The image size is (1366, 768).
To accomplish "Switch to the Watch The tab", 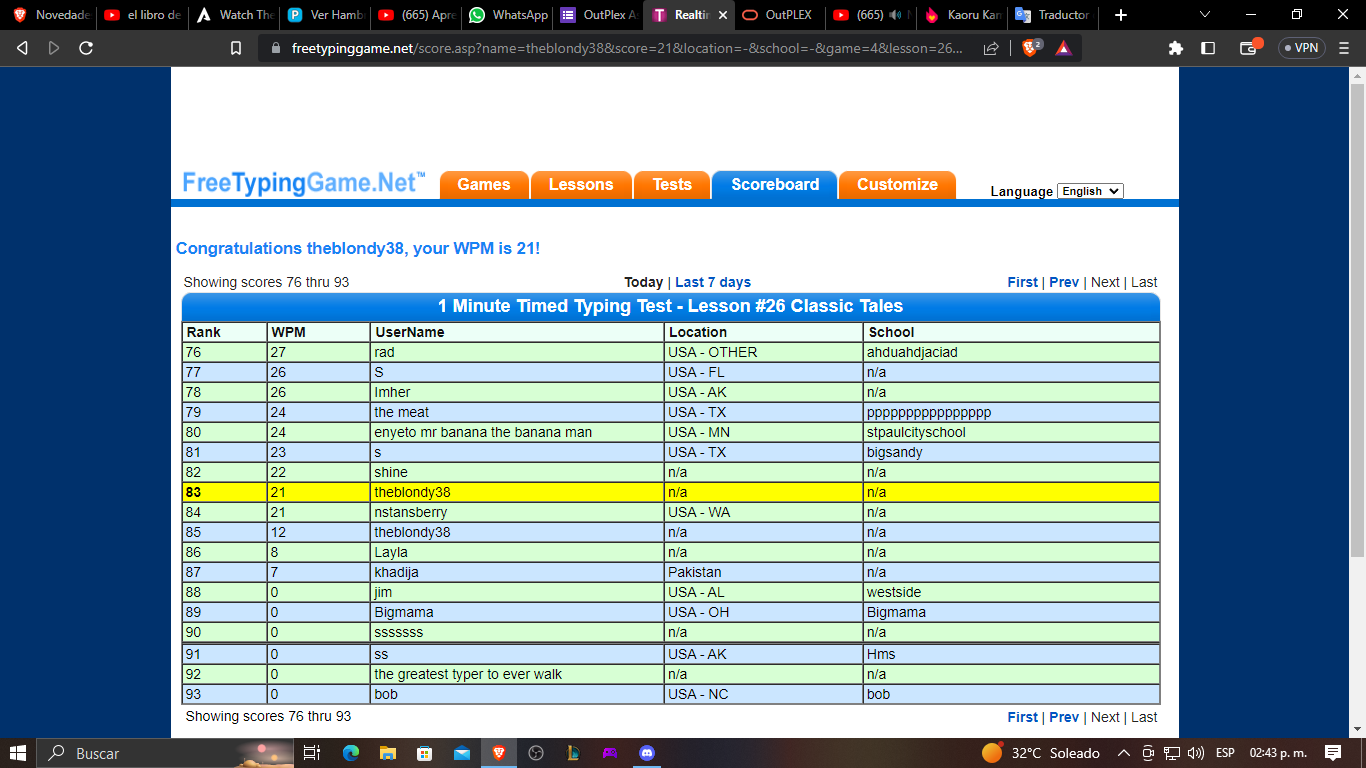I will click(236, 15).
